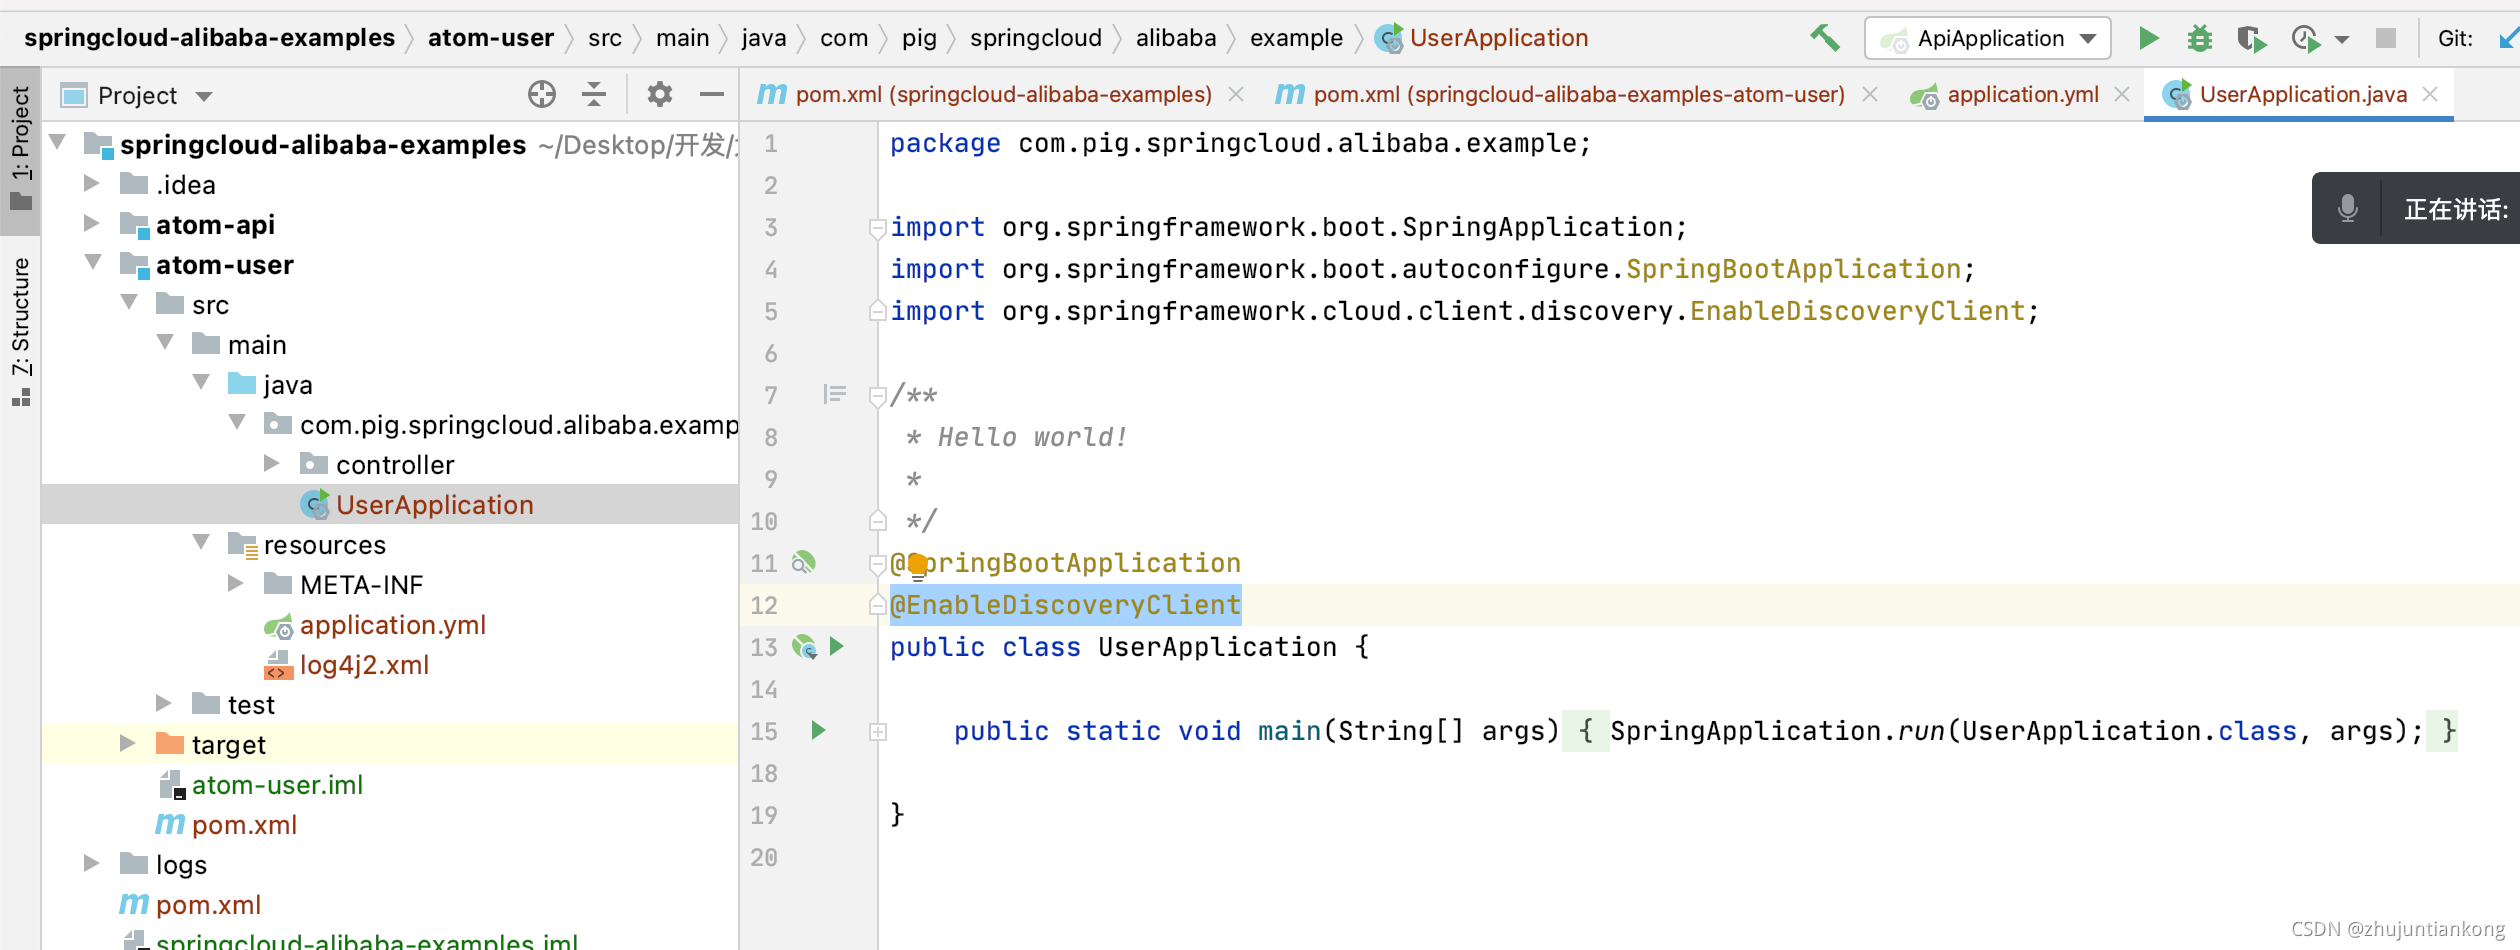
Task: Open Project panel settings gear
Action: point(659,95)
